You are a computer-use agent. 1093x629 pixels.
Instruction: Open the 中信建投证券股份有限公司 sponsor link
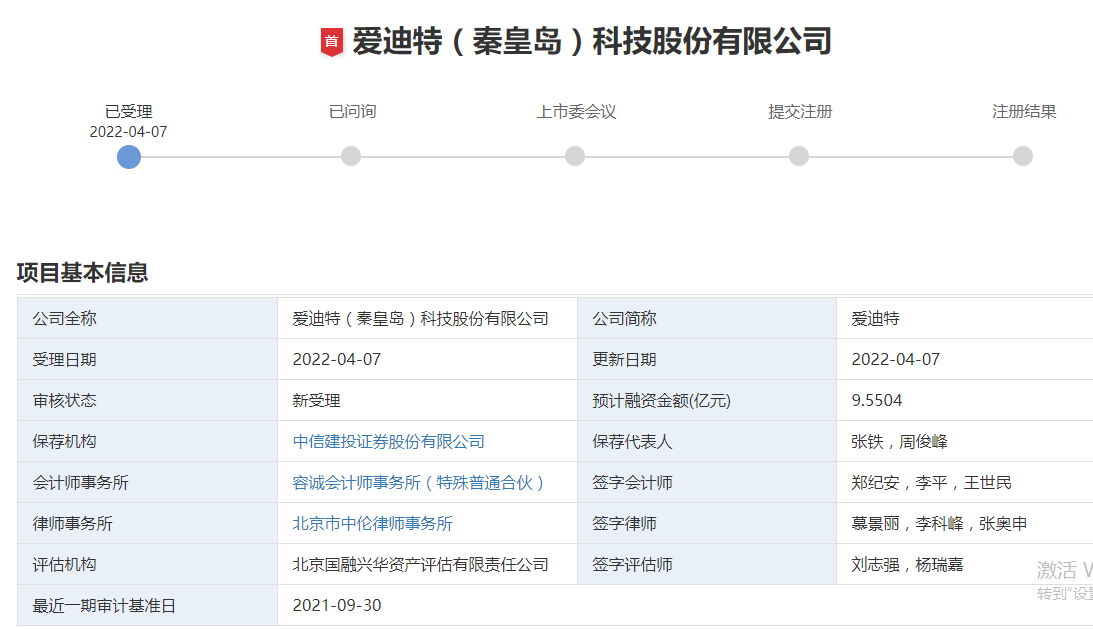click(x=388, y=441)
